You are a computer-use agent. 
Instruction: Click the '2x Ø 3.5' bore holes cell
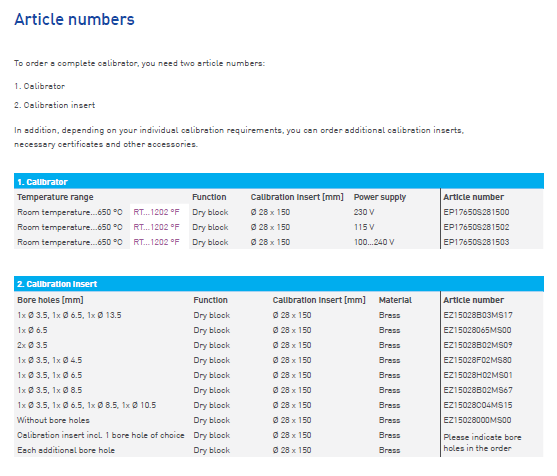(32, 345)
